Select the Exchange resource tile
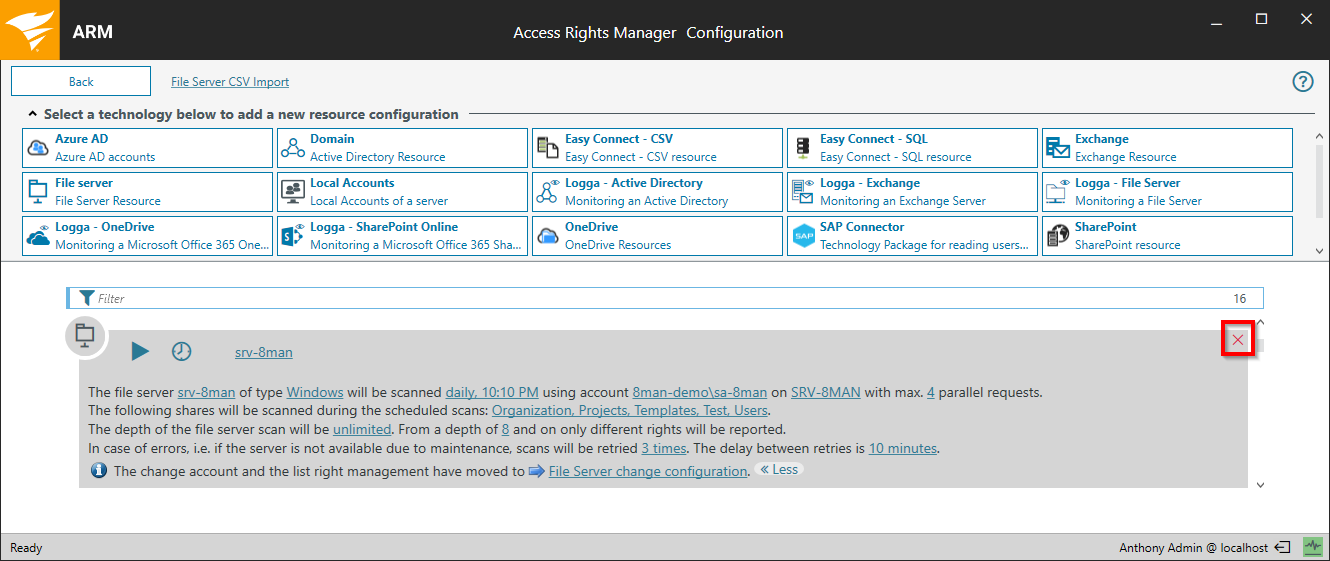Screen dimensions: 1330x561 tap(1167, 148)
